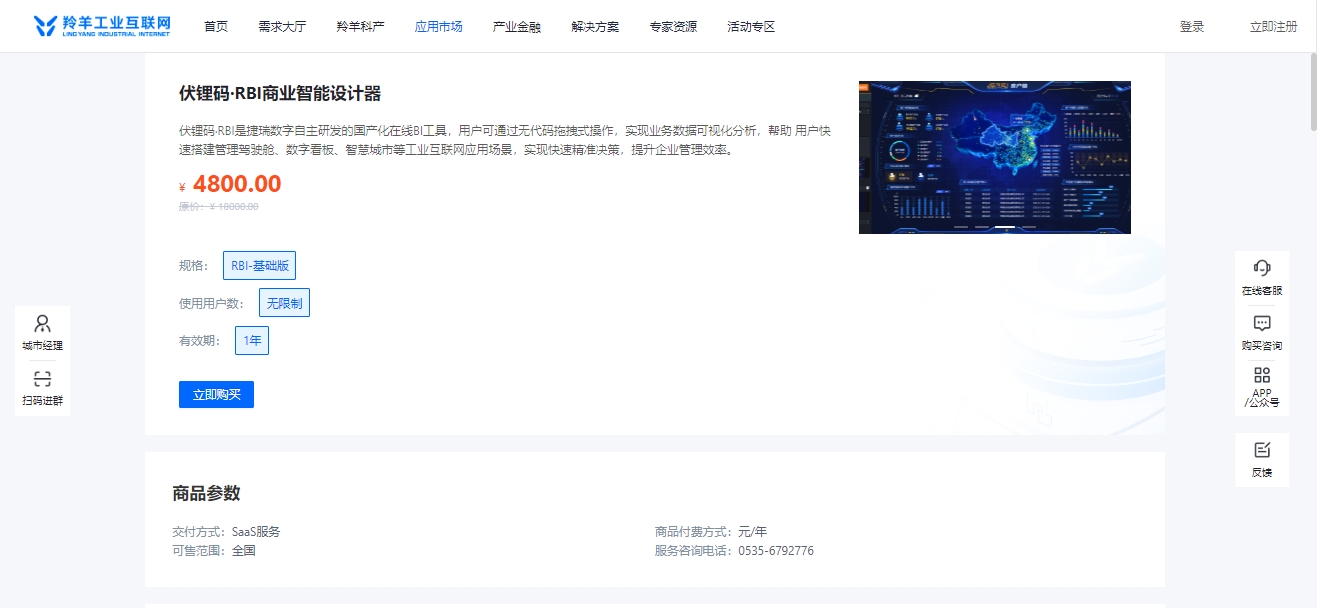Open the 需求大厅 menu item
The height and width of the screenshot is (608, 1317).
[281, 26]
